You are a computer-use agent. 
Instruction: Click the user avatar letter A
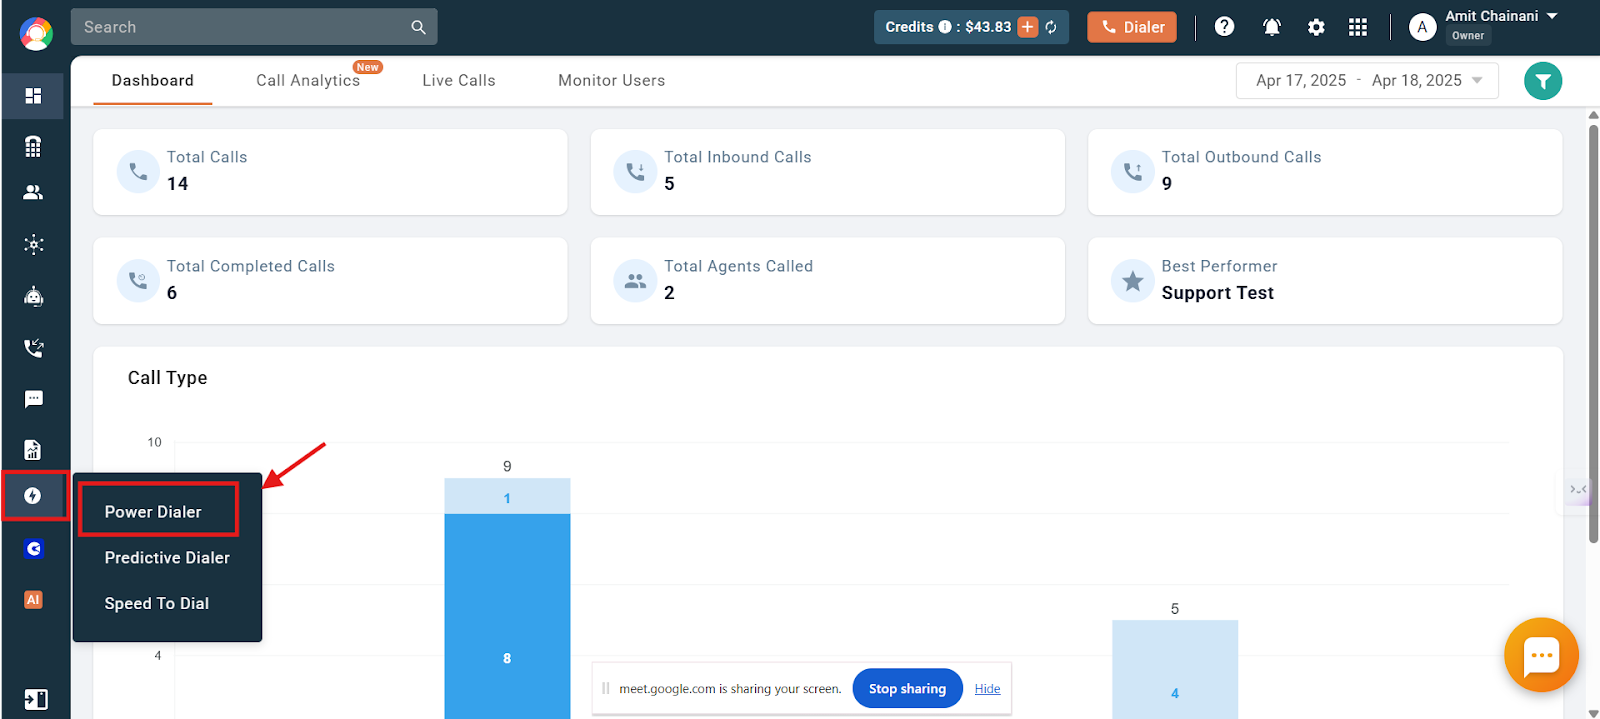tap(1422, 27)
